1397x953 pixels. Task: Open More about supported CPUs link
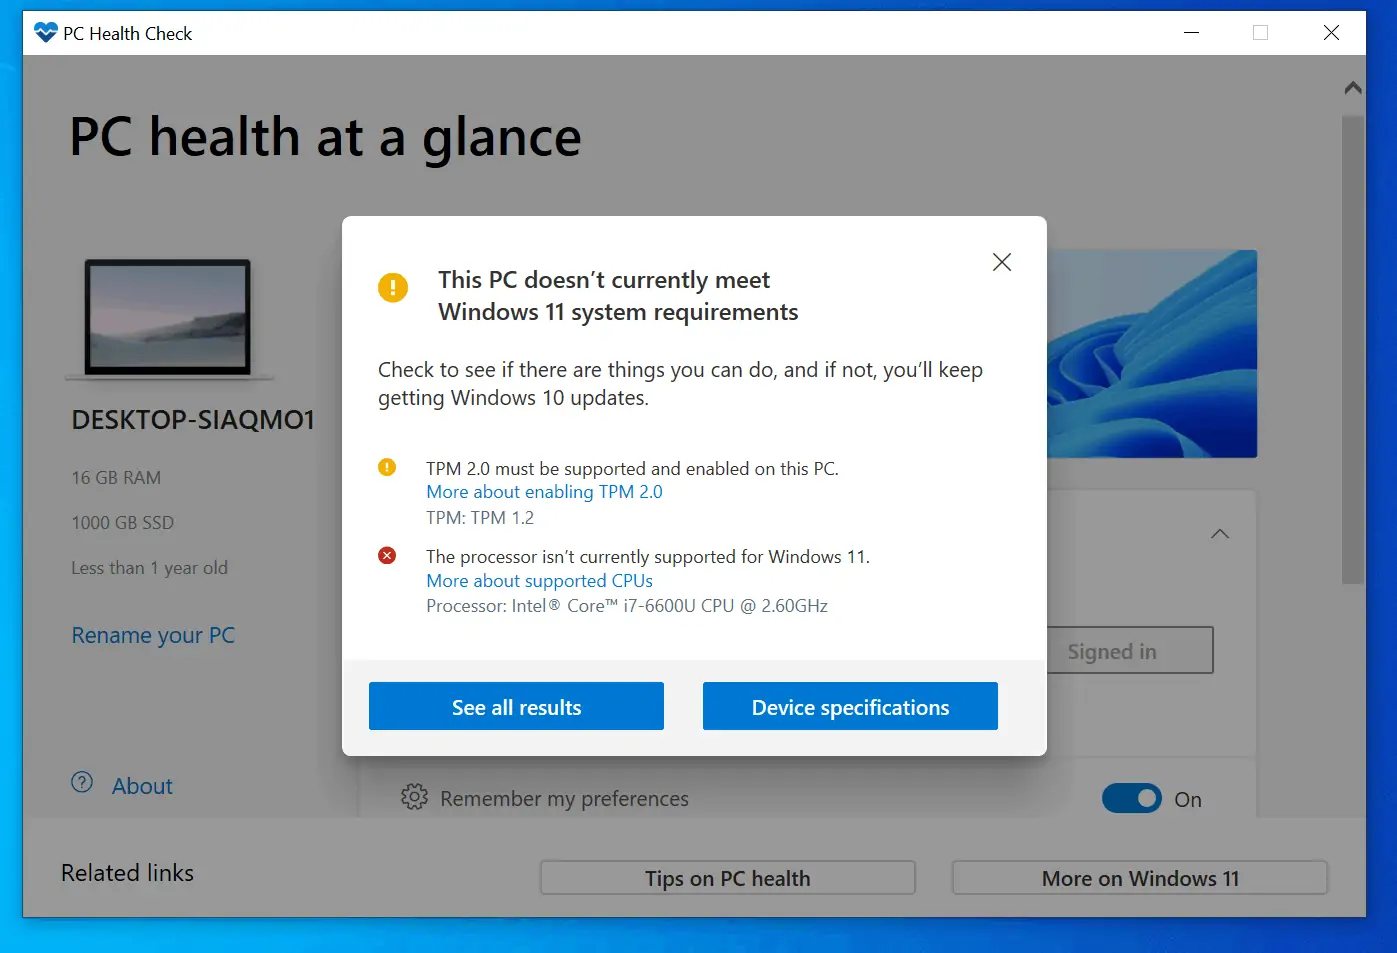[x=539, y=581]
